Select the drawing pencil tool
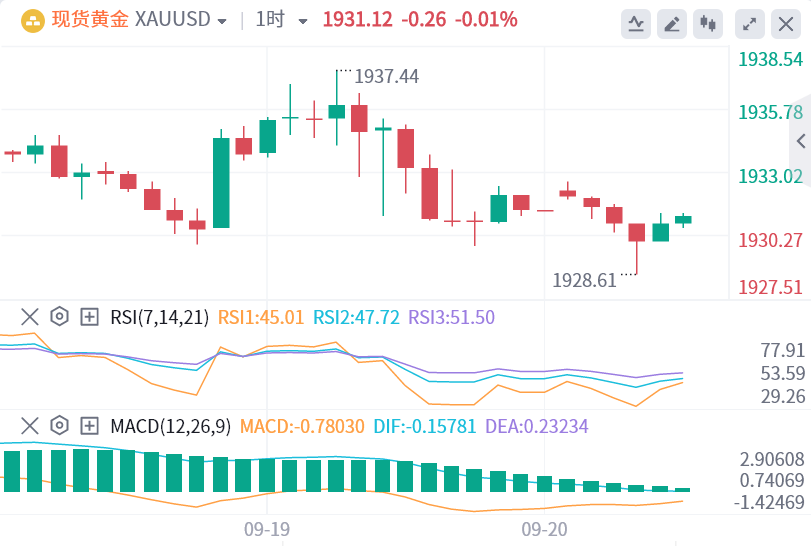The width and height of the screenshot is (811, 546). point(671,24)
